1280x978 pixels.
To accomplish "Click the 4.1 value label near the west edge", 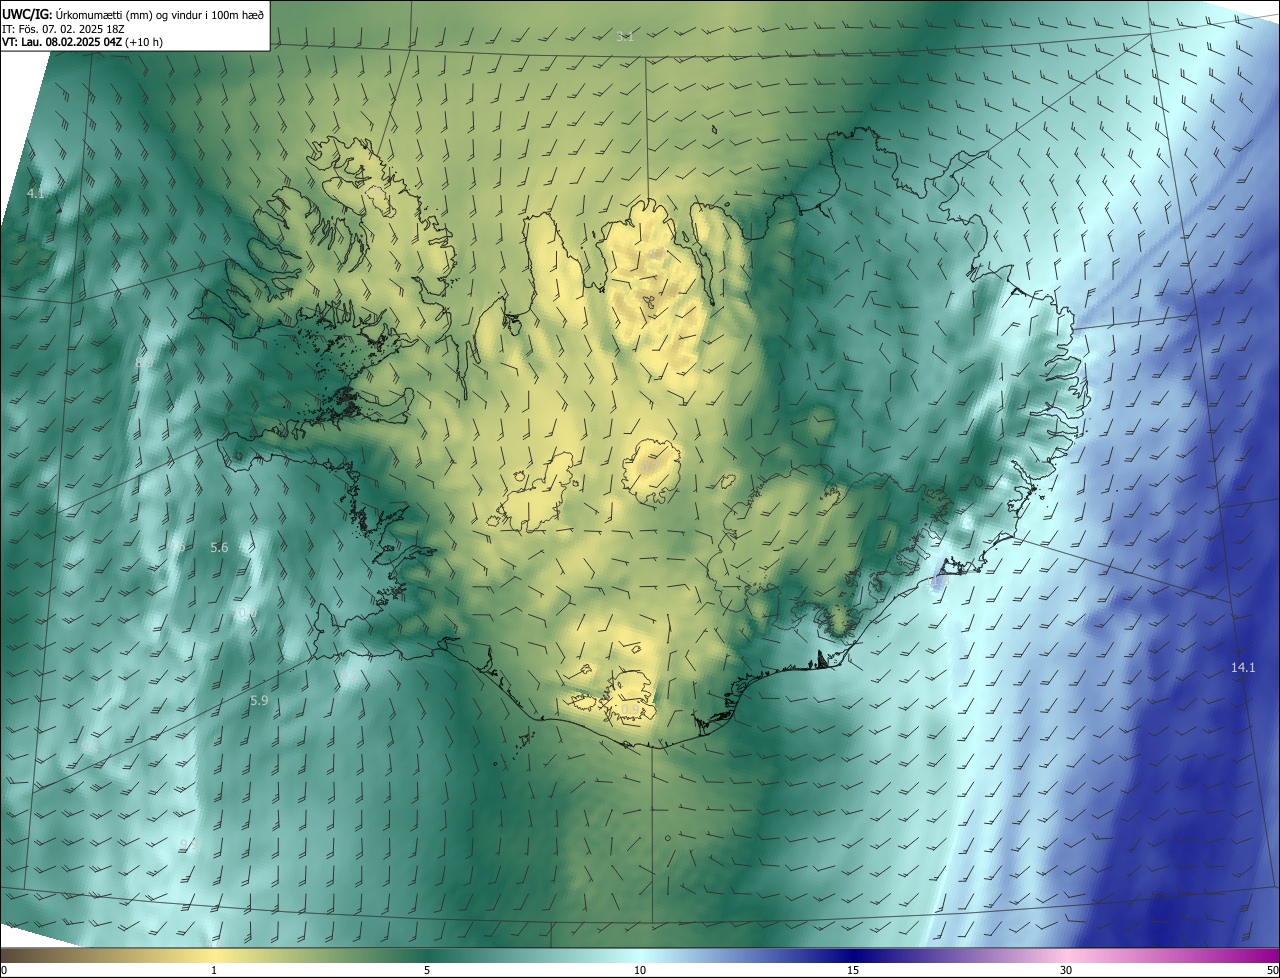I will click(36, 193).
